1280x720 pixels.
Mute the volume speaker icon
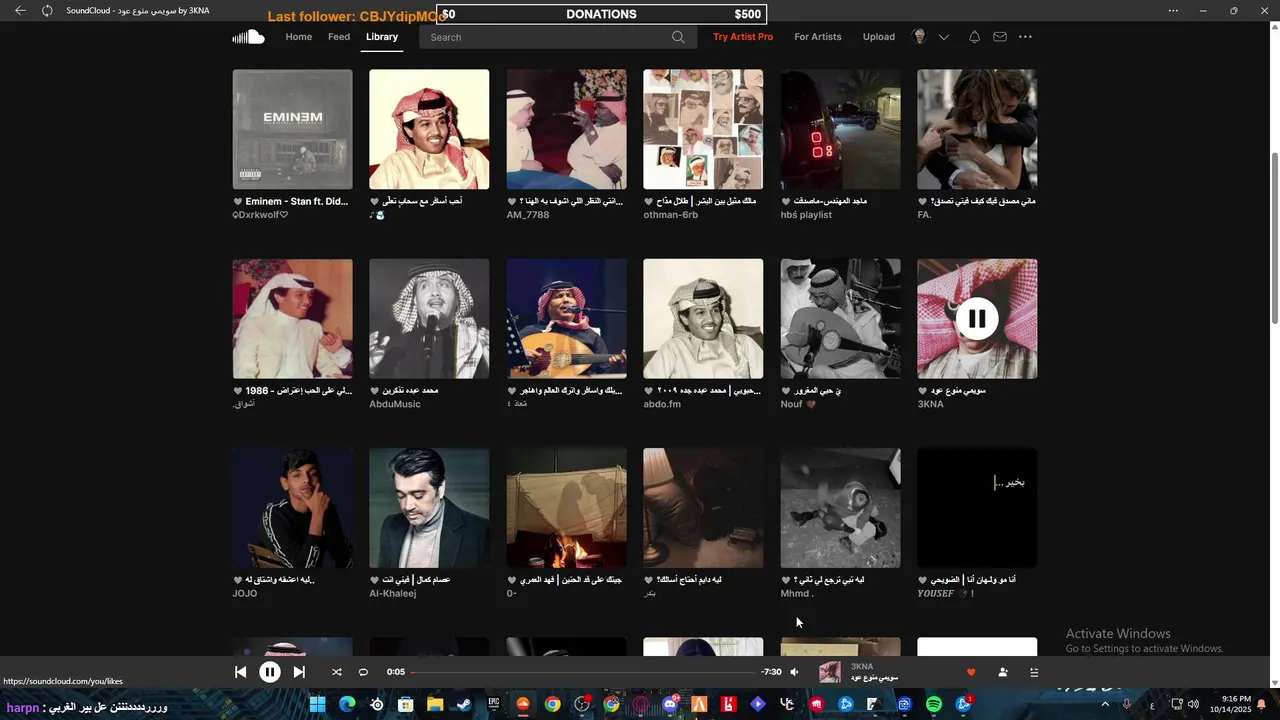coord(794,672)
